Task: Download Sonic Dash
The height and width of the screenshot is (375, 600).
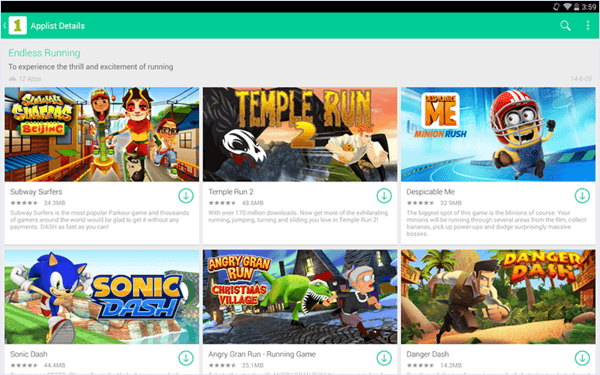Action: [186, 358]
